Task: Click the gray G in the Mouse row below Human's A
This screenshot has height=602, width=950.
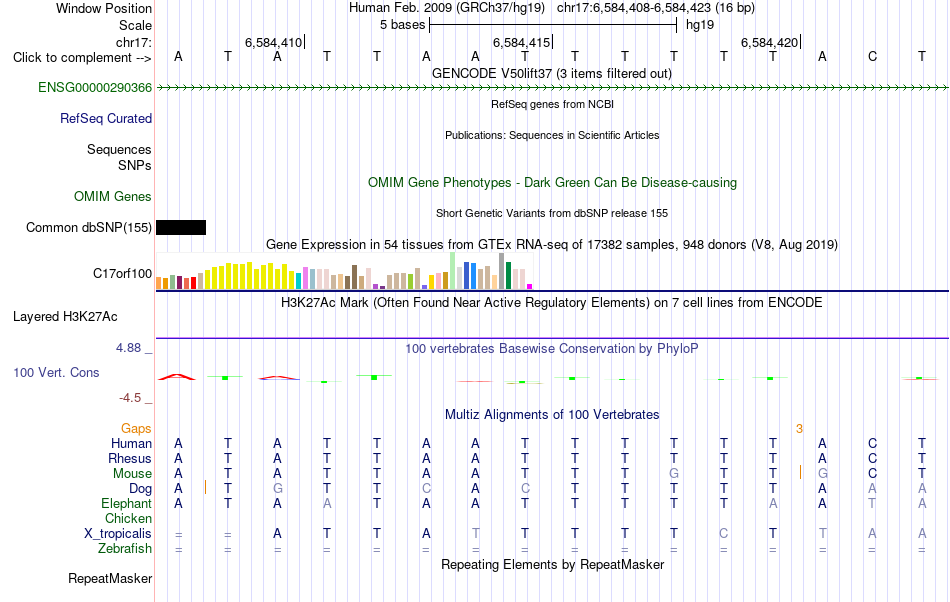Action: pos(823,474)
